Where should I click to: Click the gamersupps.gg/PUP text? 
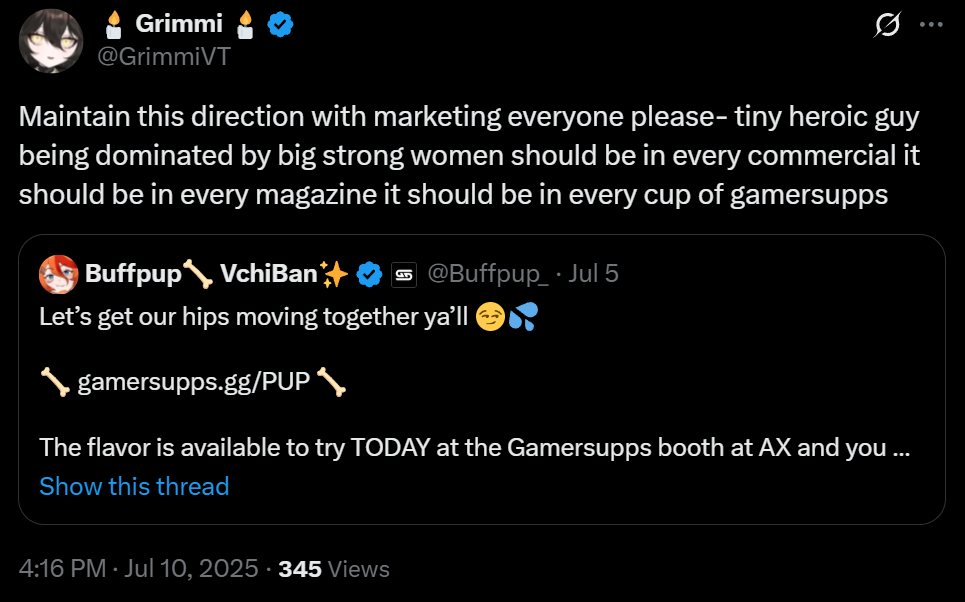(x=193, y=381)
